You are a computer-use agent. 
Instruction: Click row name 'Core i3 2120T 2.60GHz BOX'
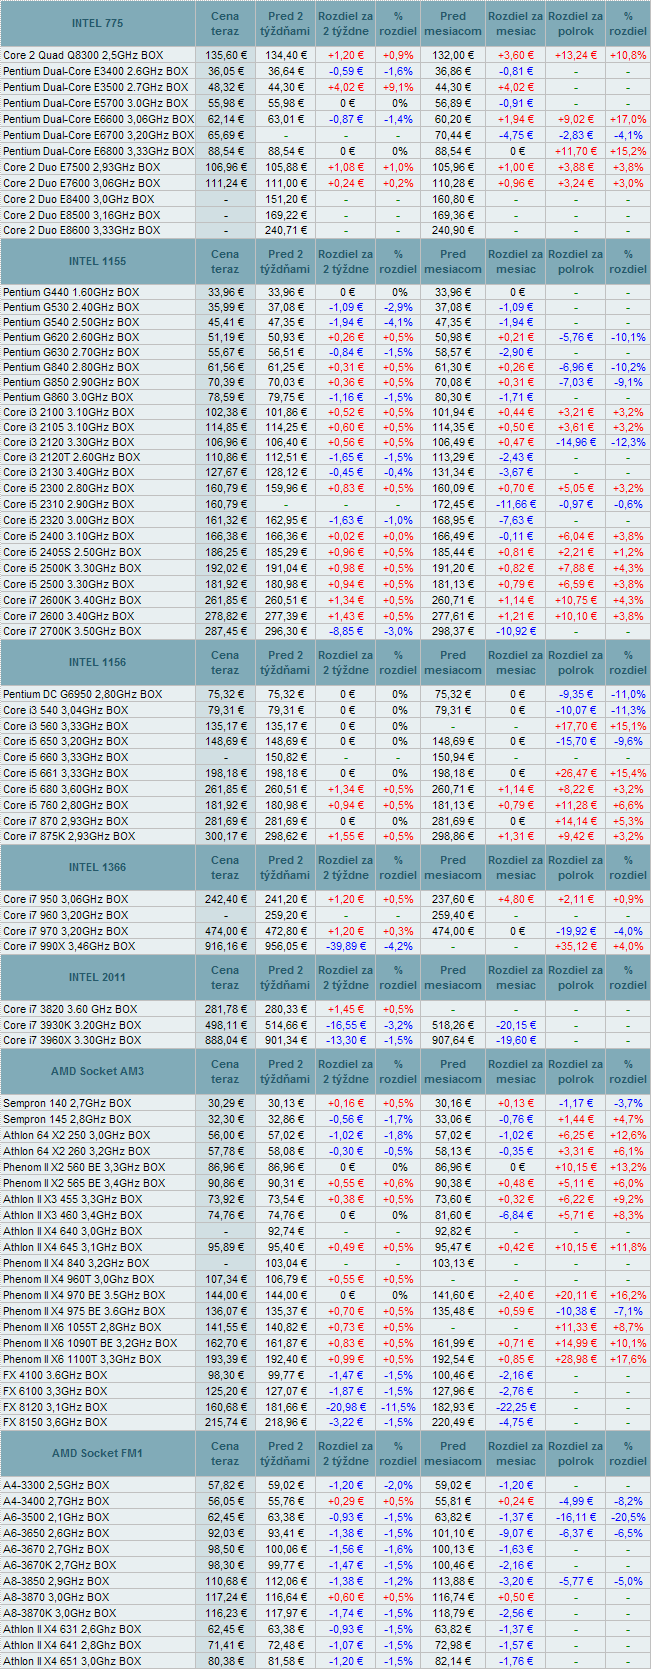72,457
